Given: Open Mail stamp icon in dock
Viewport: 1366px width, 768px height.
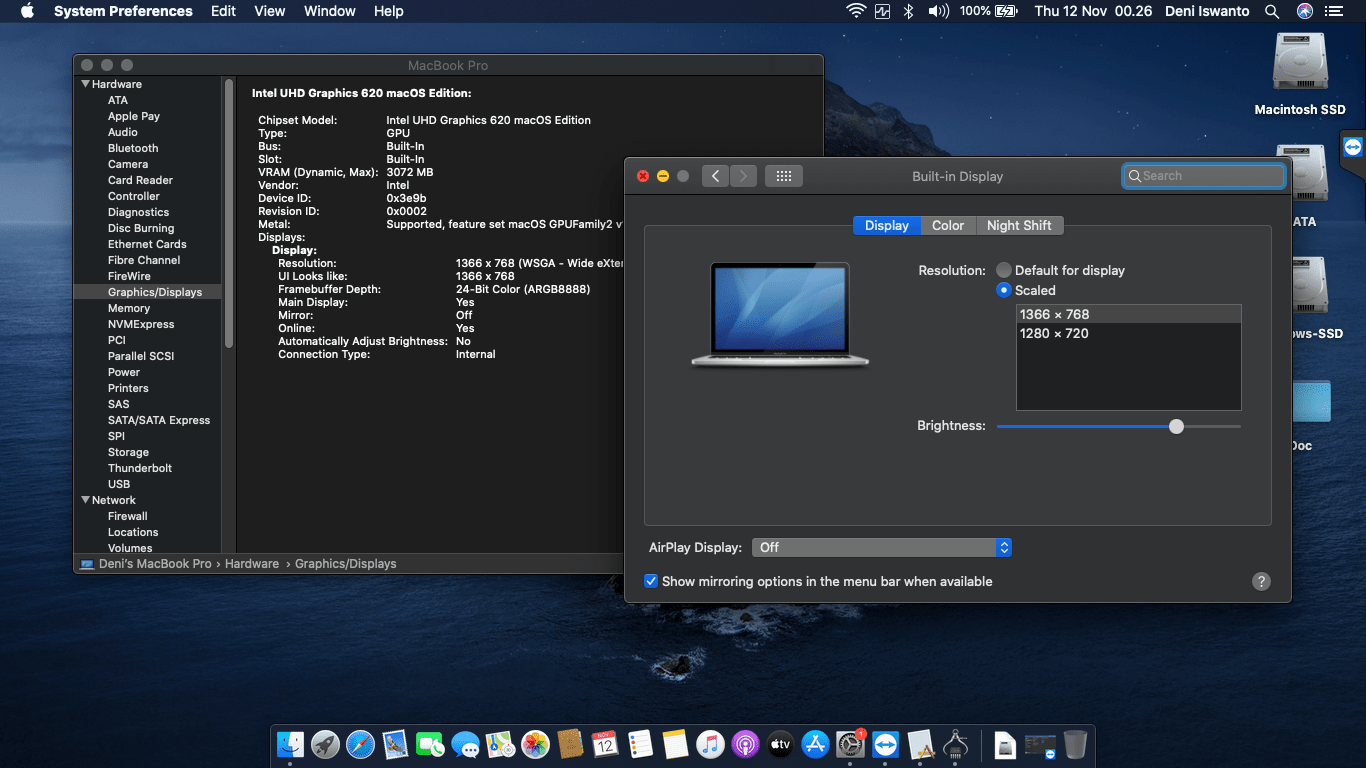Looking at the screenshot, I should click(395, 744).
